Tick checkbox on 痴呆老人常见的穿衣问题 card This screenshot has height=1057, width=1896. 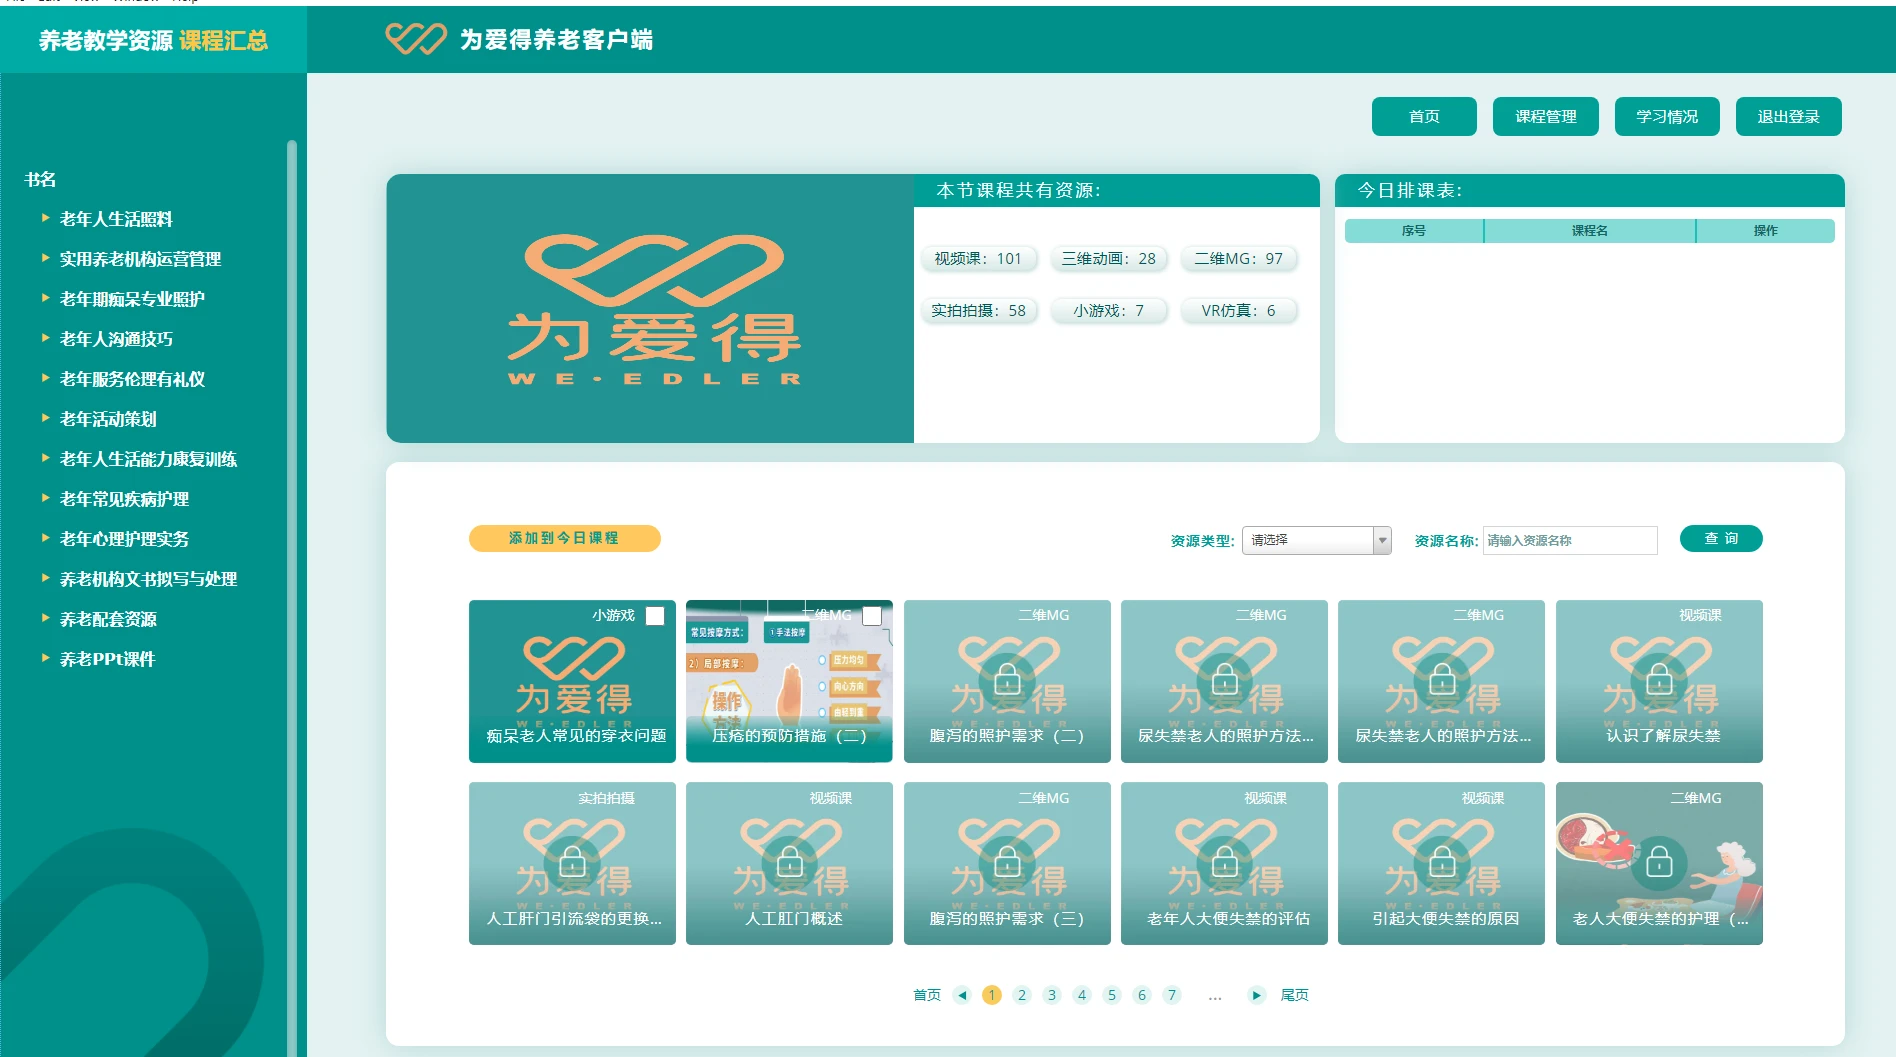[x=655, y=616]
